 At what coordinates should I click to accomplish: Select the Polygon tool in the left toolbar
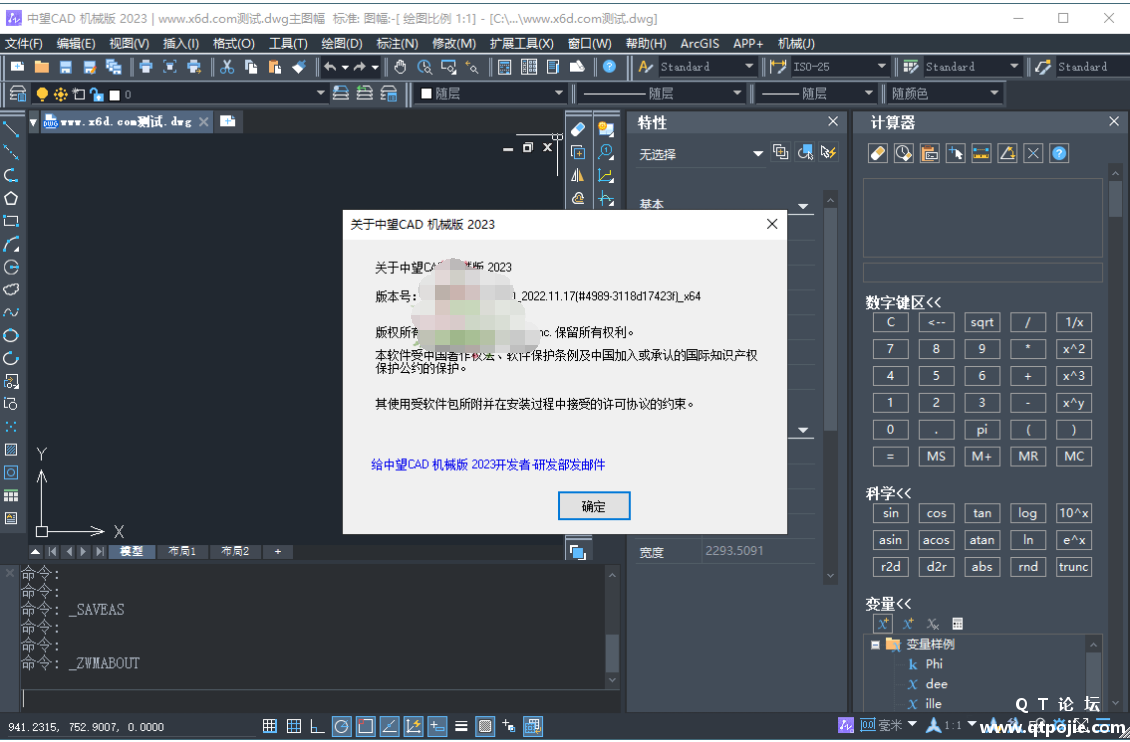pos(11,198)
